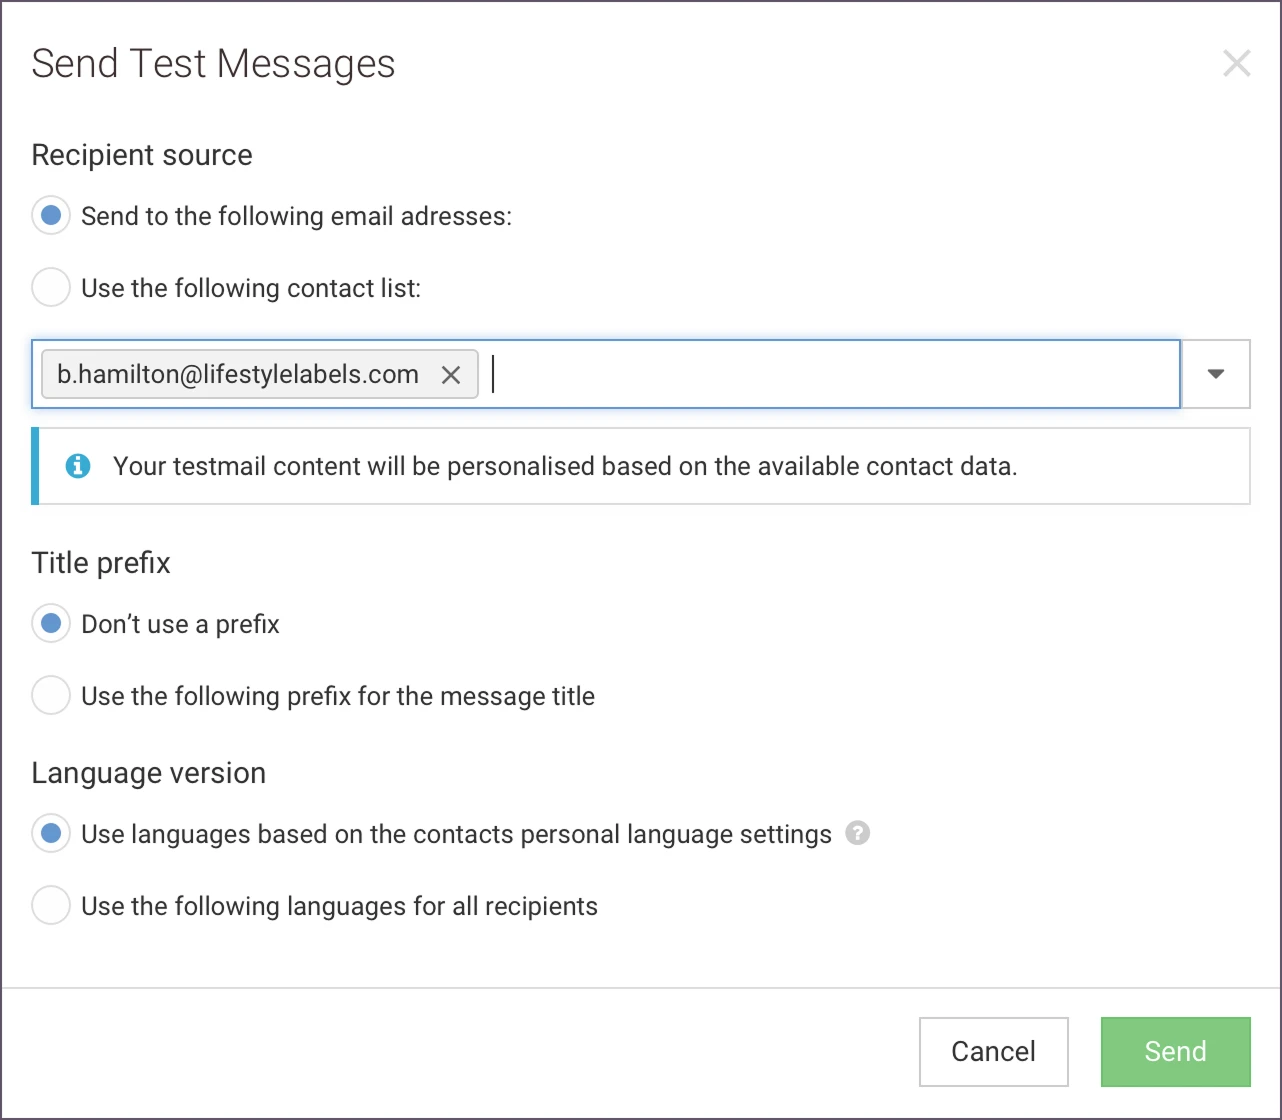The height and width of the screenshot is (1120, 1282).
Task: Open the help tooltip for language settings
Action: tap(857, 834)
